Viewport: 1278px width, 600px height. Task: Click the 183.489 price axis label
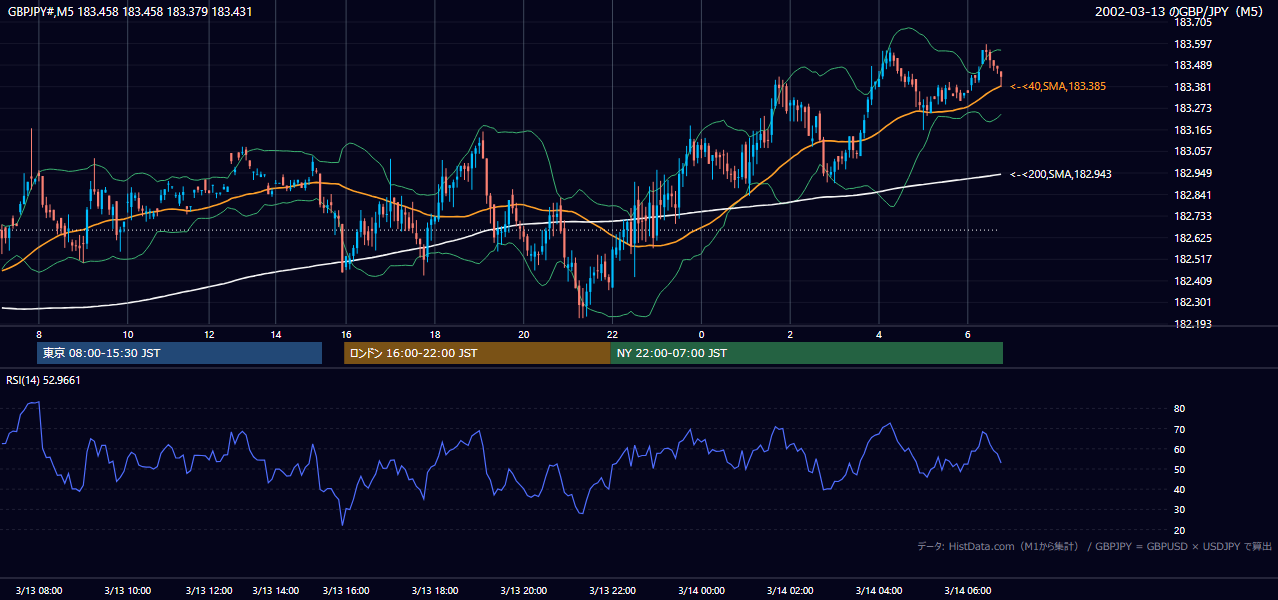click(1191, 65)
